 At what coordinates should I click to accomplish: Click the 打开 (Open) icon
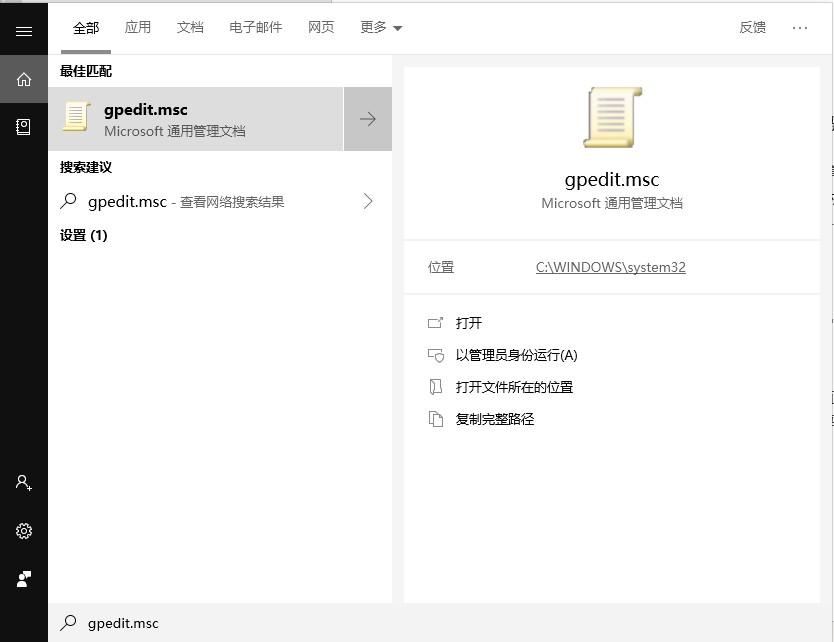tap(437, 323)
